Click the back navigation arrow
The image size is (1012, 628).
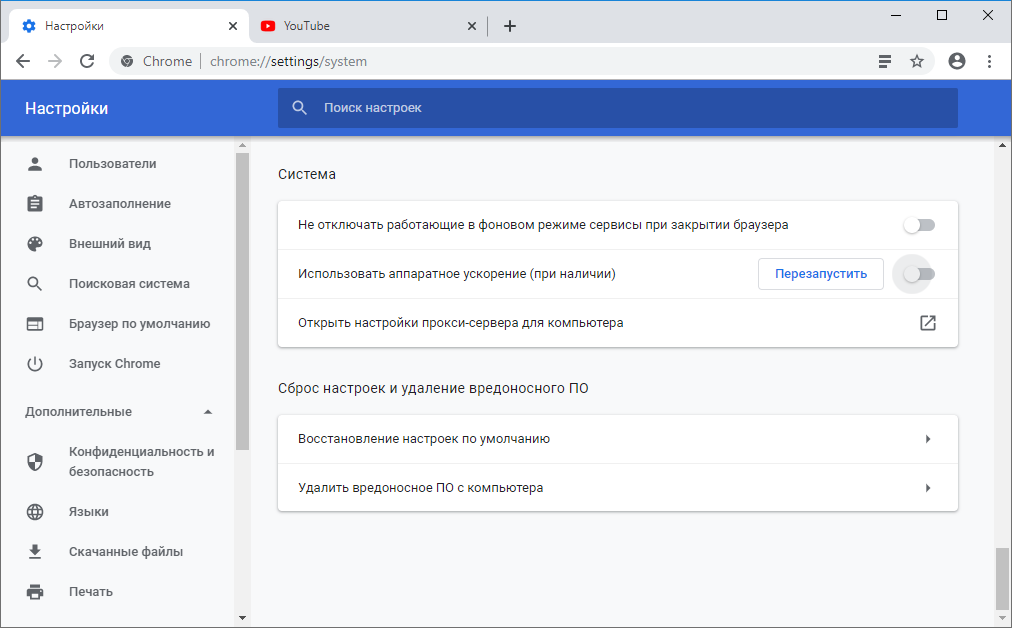pos(23,61)
